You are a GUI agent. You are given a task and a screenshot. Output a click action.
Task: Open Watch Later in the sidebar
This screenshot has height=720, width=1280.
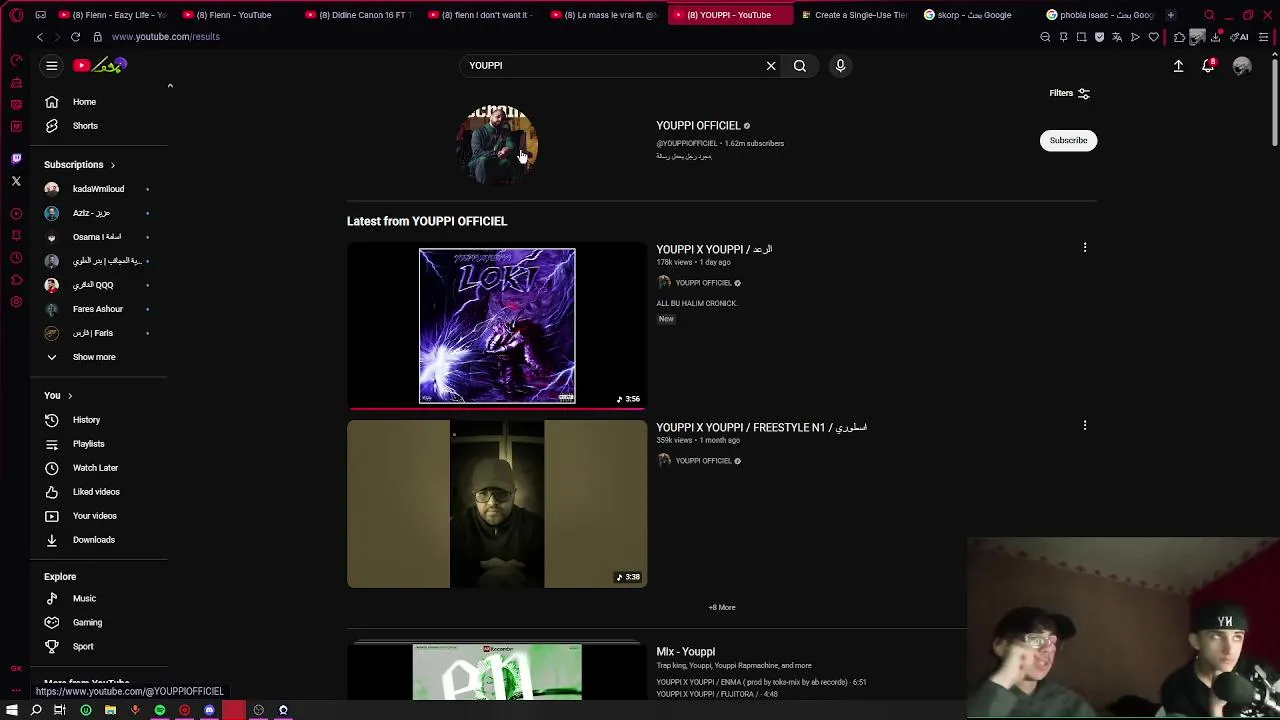pyautogui.click(x=99, y=468)
